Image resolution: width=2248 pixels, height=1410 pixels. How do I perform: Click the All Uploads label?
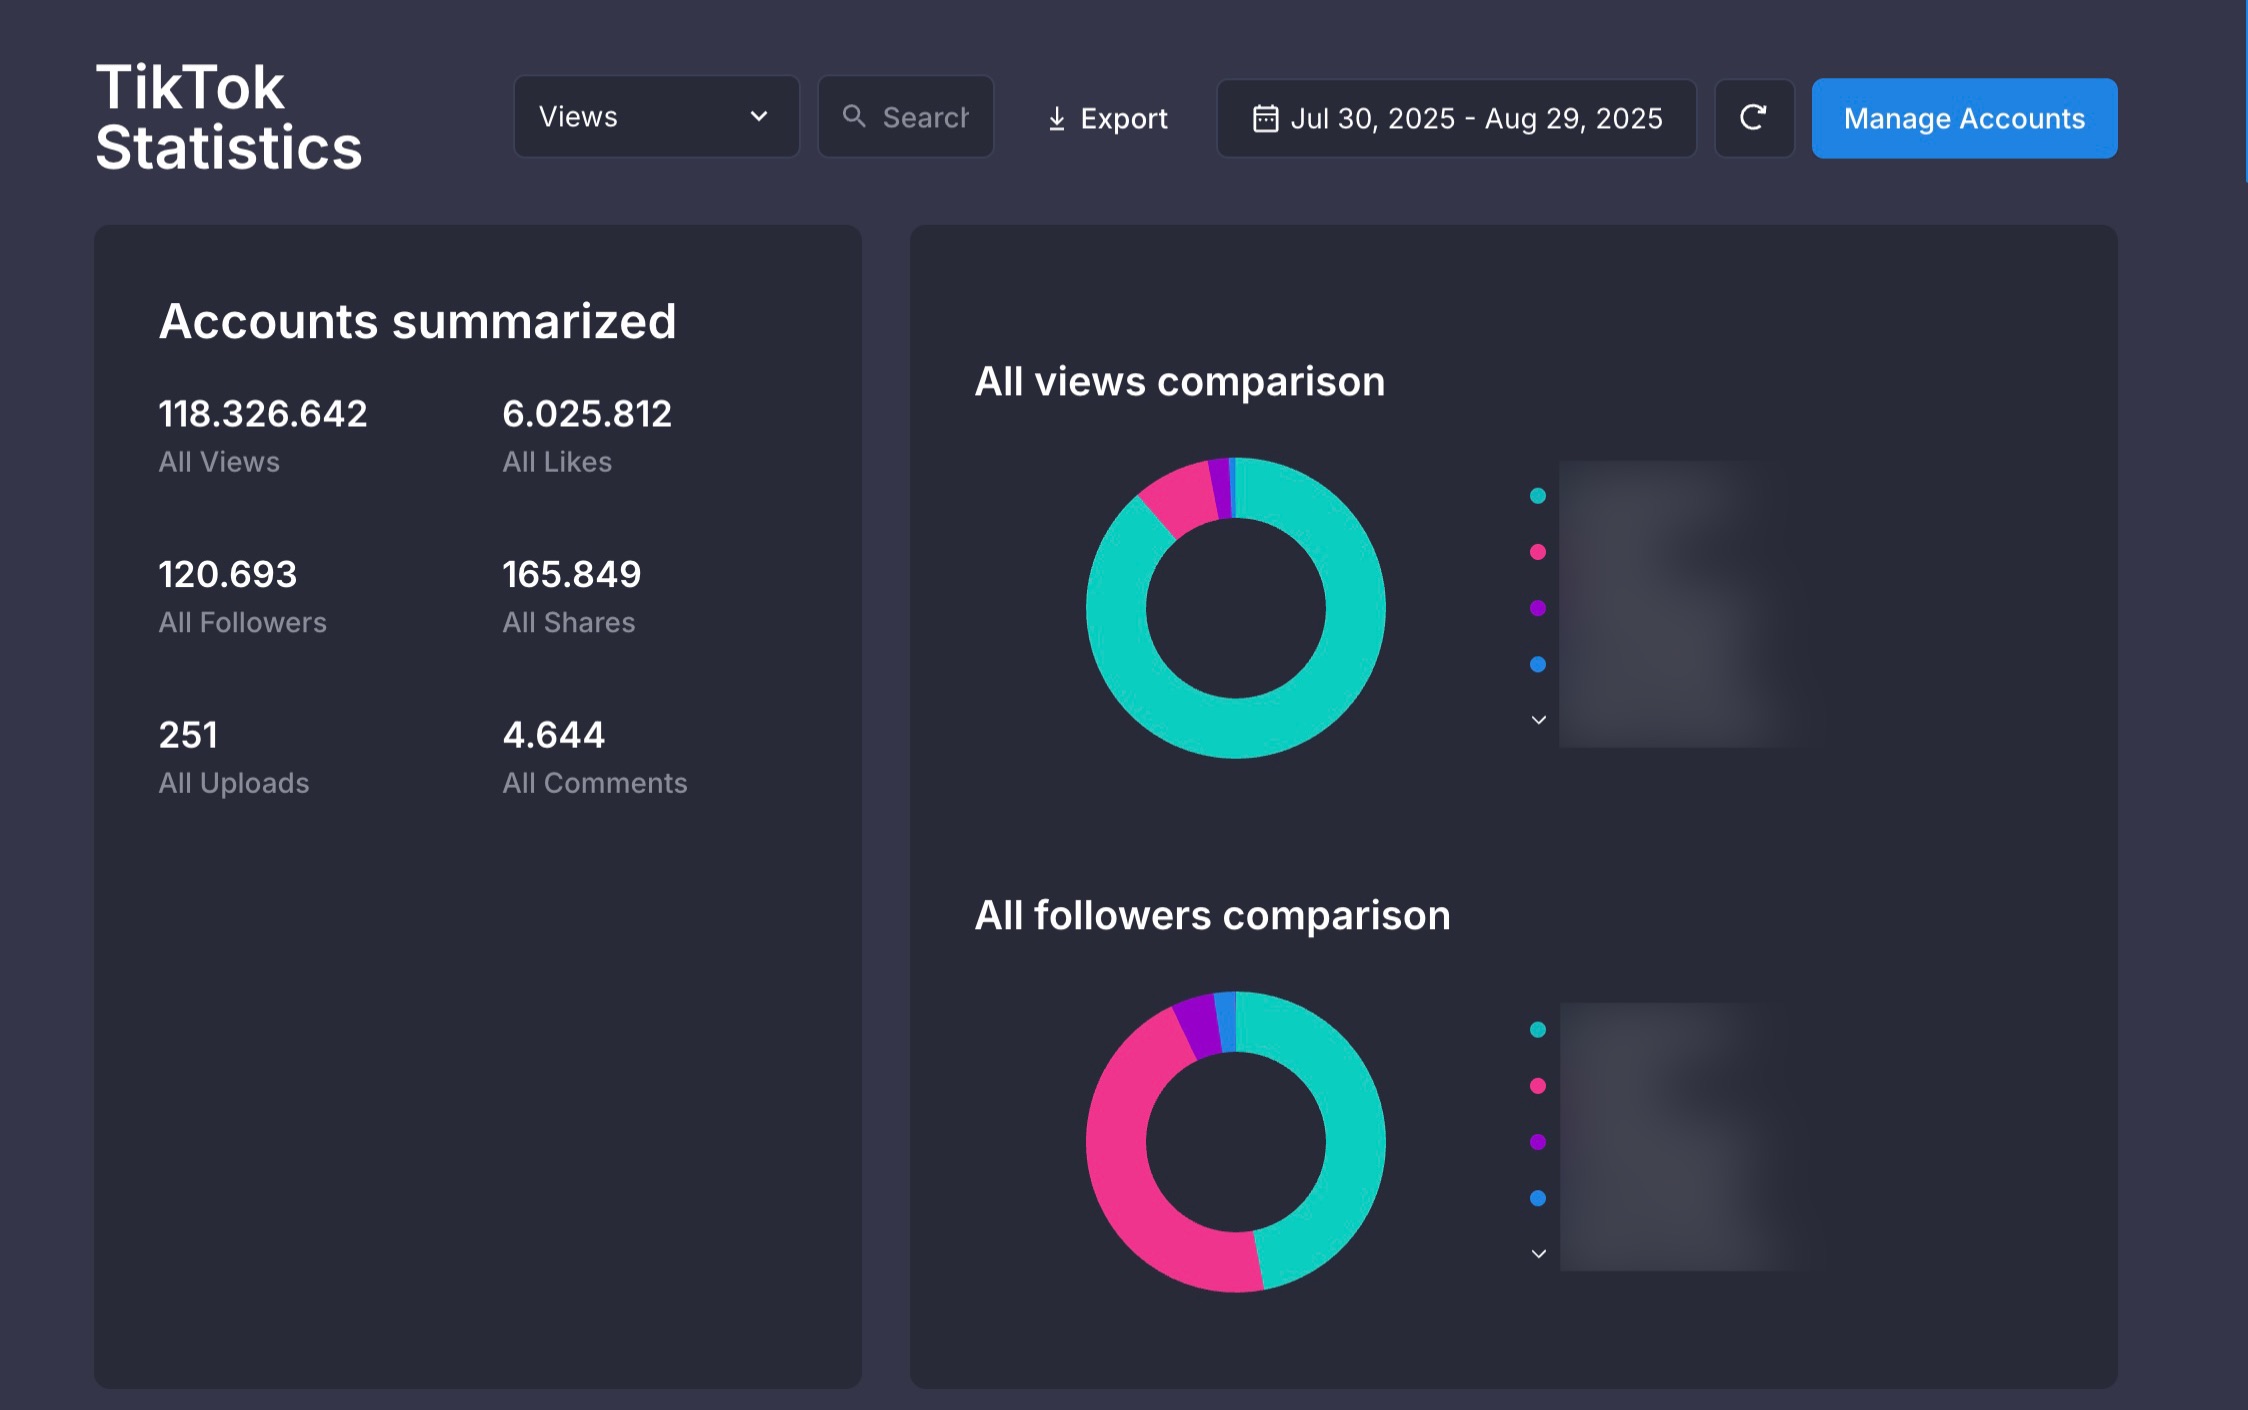[x=234, y=783]
